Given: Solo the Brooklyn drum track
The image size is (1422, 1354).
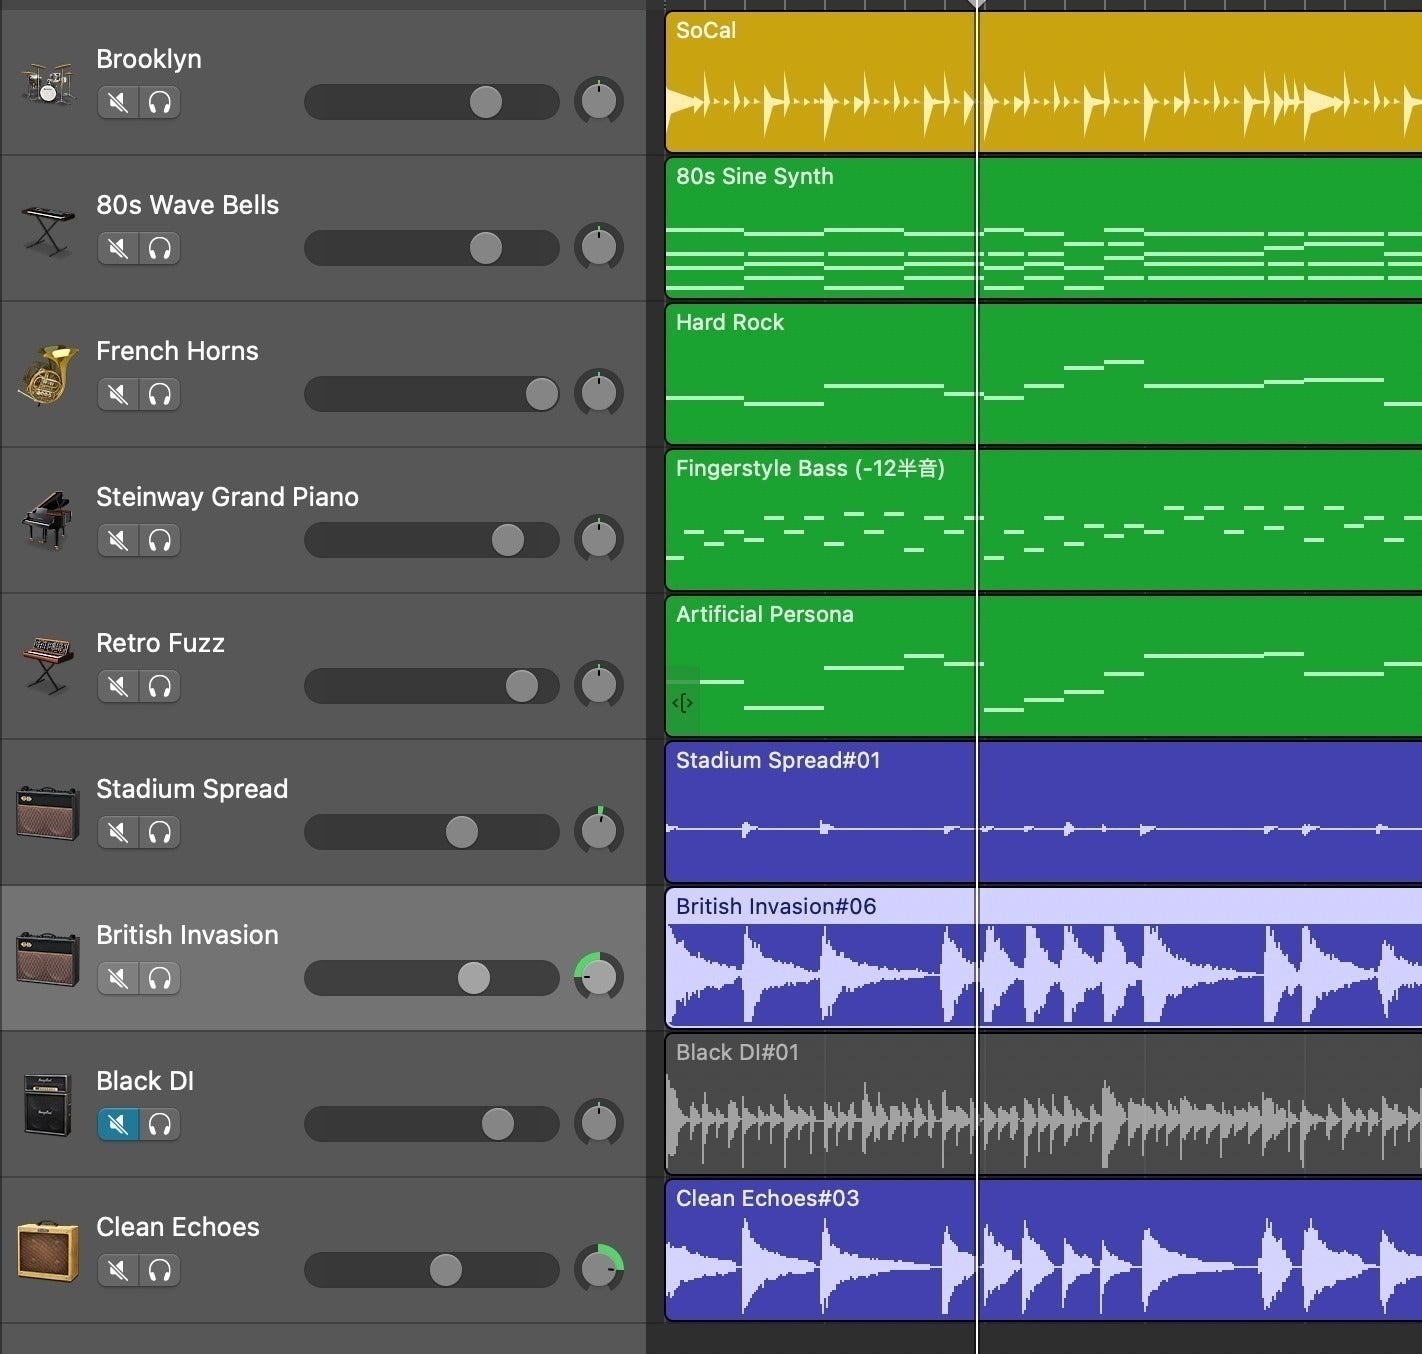Looking at the screenshot, I should coord(160,102).
